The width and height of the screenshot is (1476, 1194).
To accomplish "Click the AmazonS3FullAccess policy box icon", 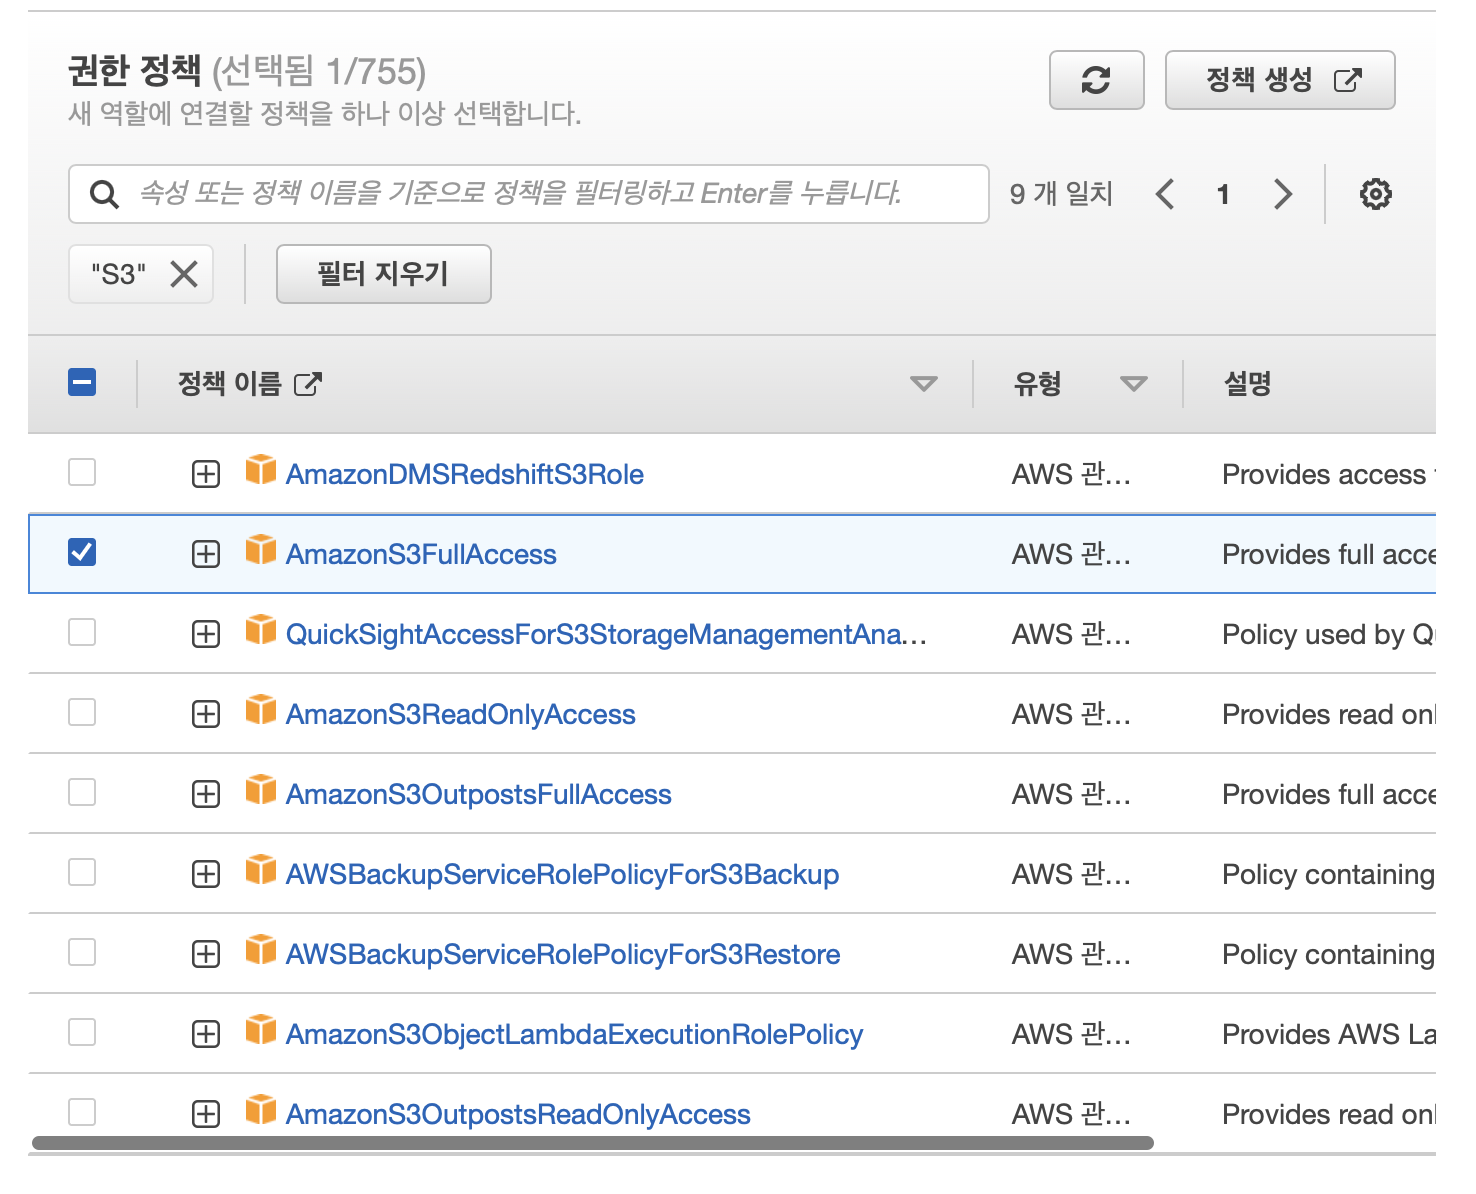I will [261, 549].
